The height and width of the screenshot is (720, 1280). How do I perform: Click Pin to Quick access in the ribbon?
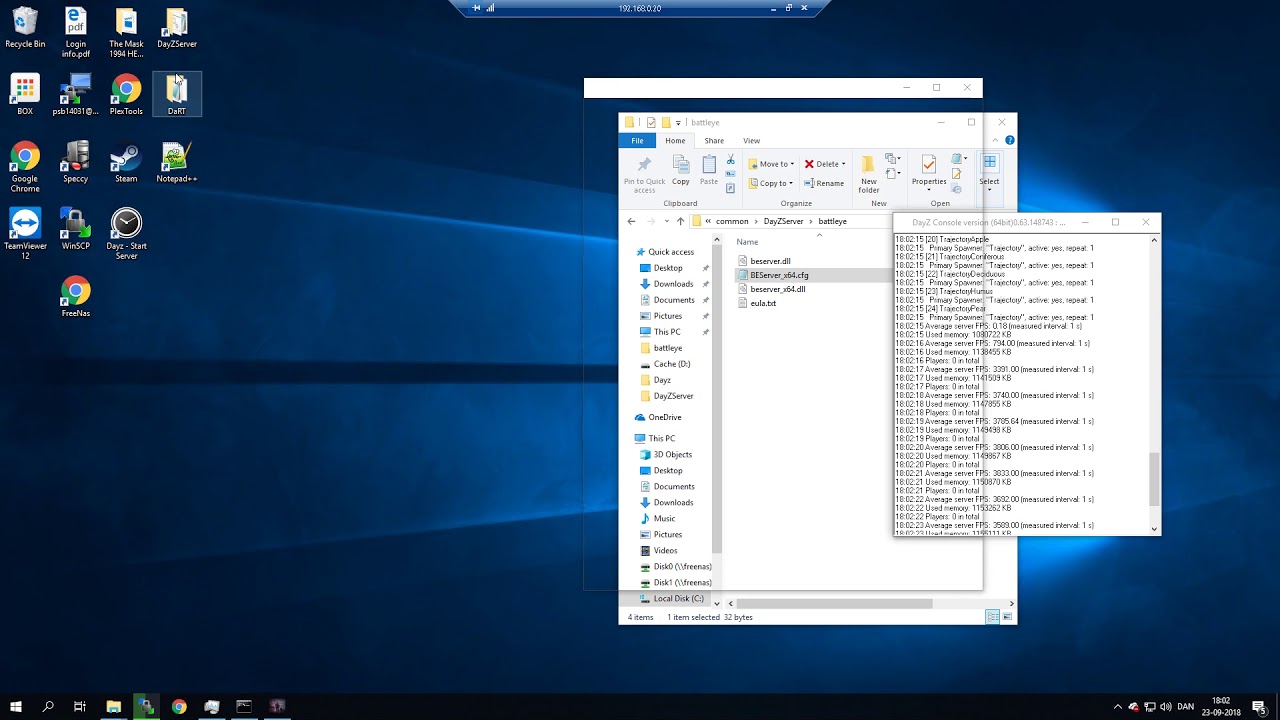pos(644,173)
